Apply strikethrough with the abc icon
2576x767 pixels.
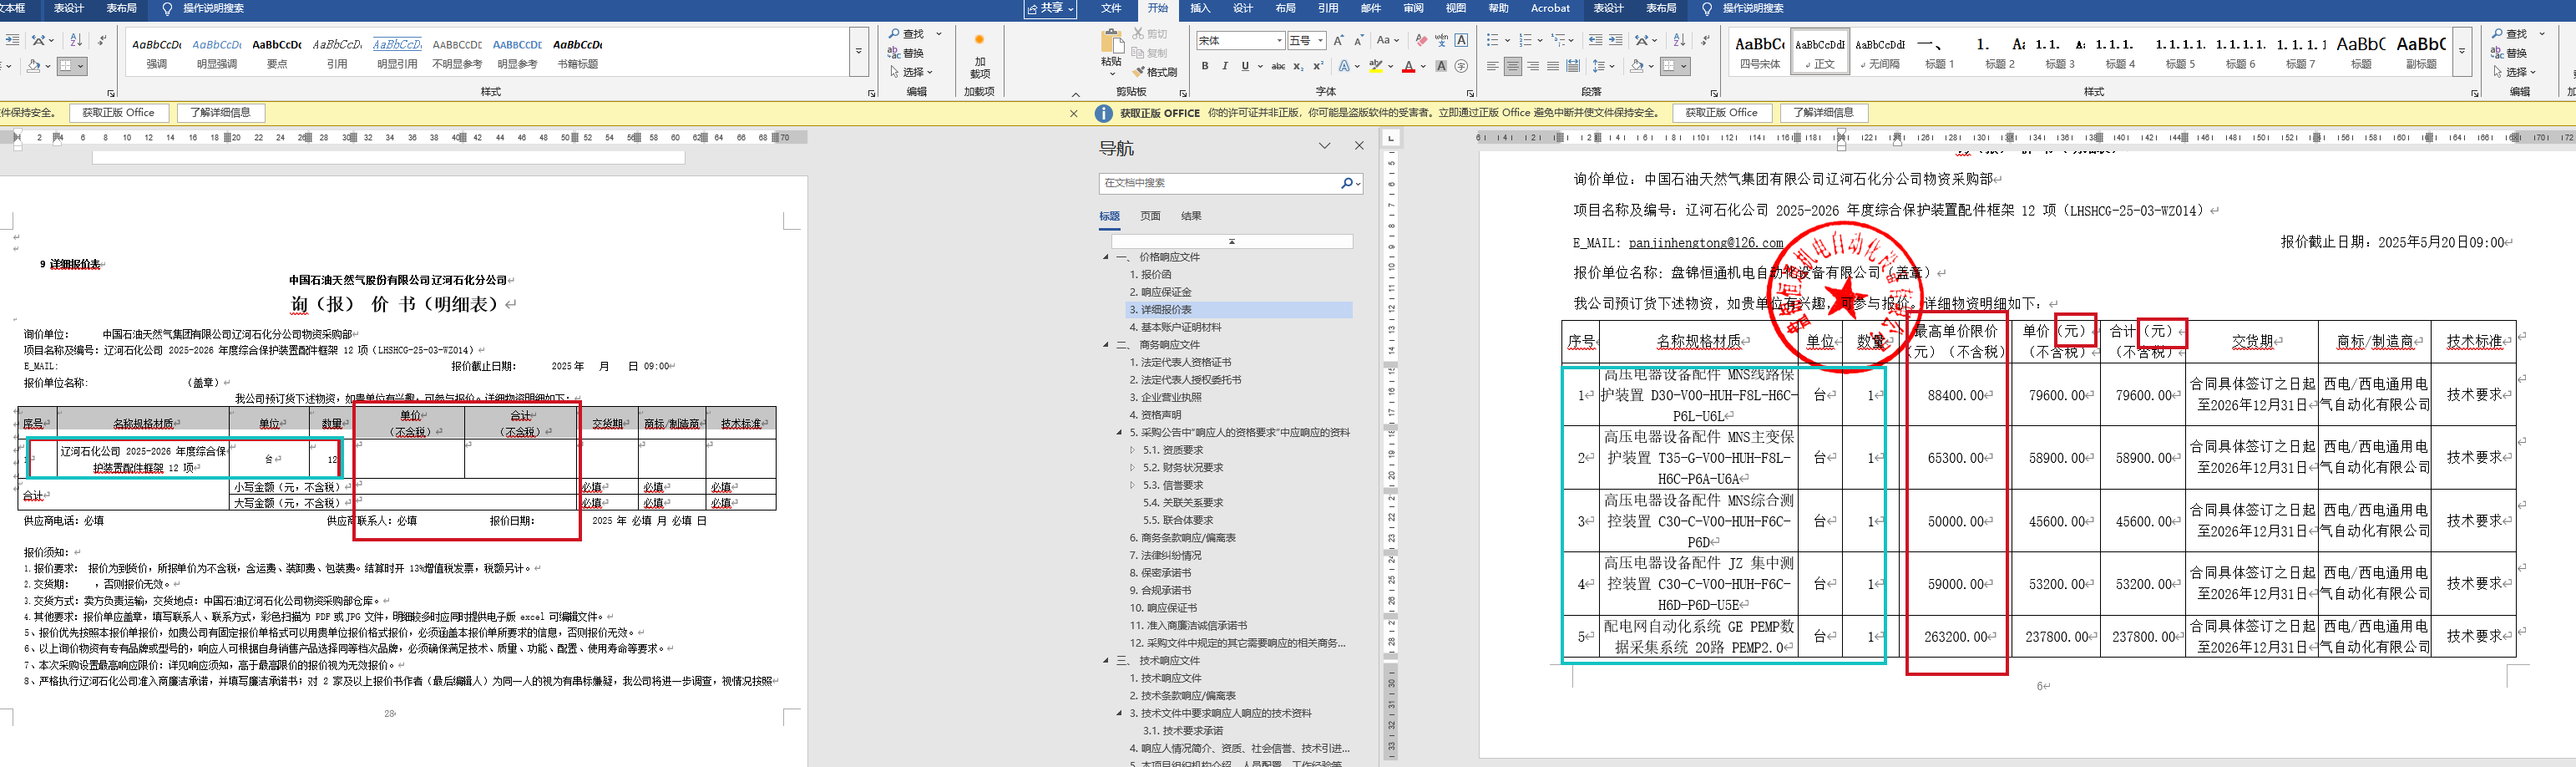click(x=1278, y=67)
